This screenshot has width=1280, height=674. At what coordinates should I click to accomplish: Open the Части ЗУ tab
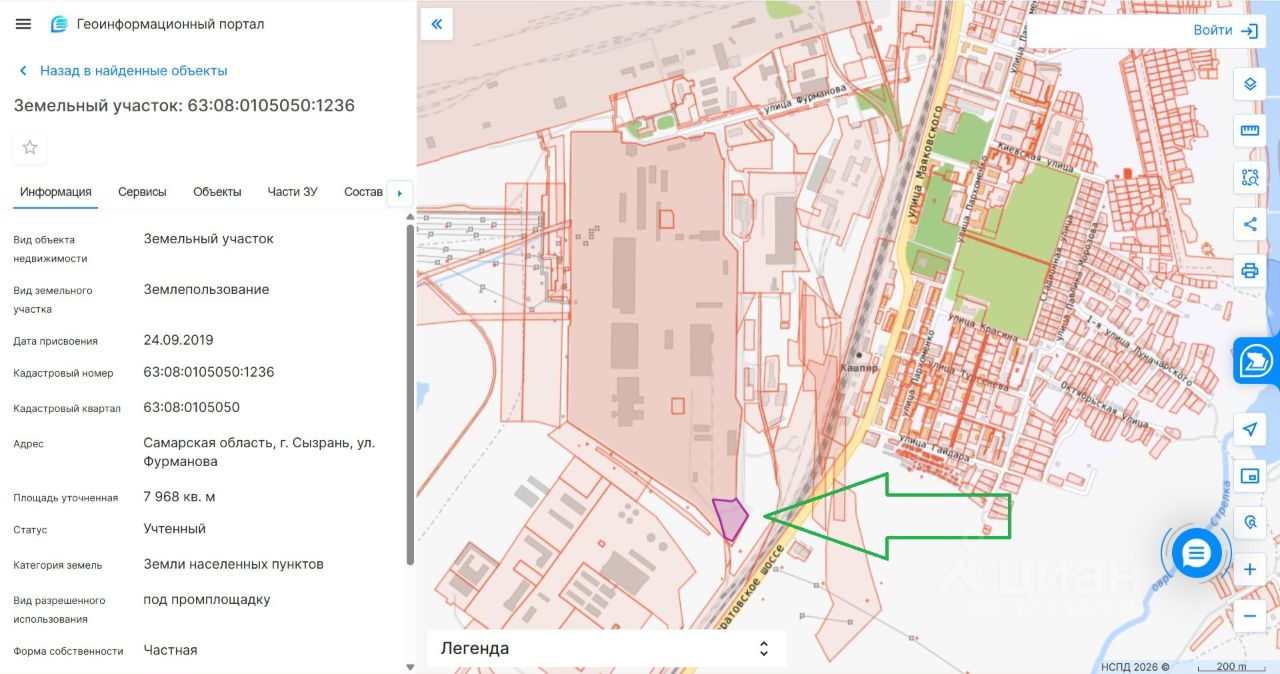tap(293, 192)
